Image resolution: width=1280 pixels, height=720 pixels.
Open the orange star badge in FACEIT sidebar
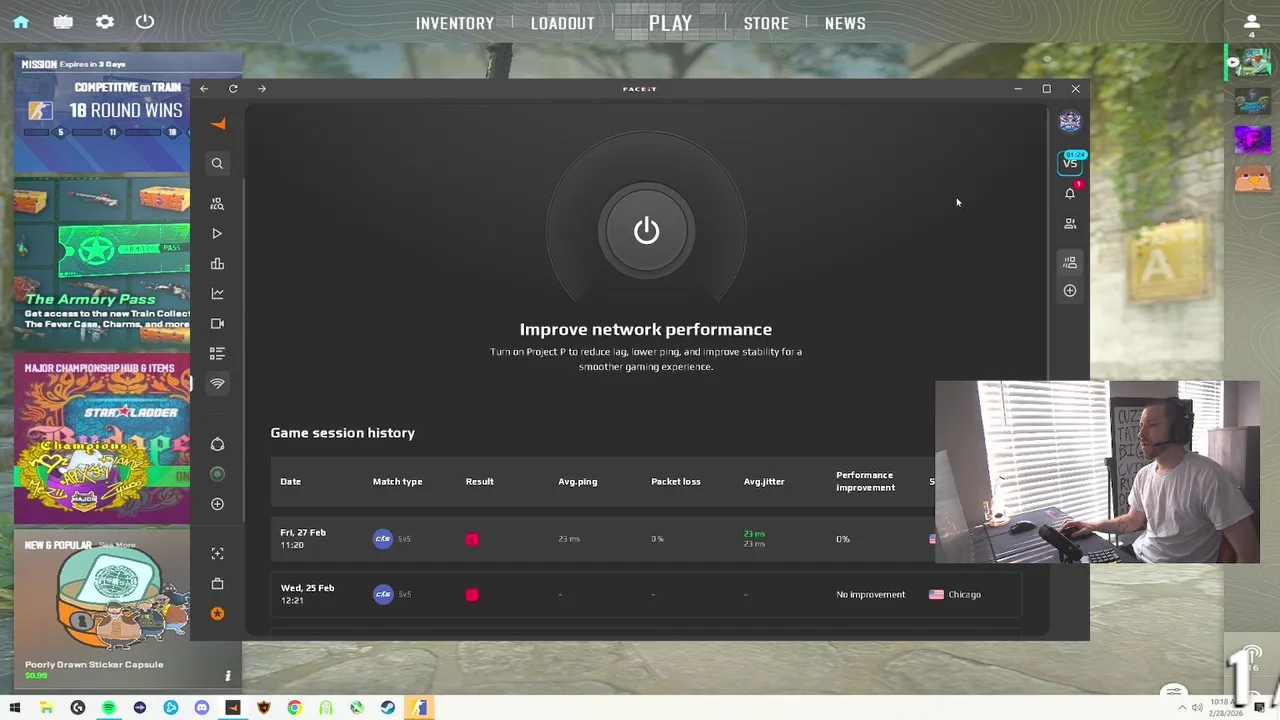(x=217, y=614)
